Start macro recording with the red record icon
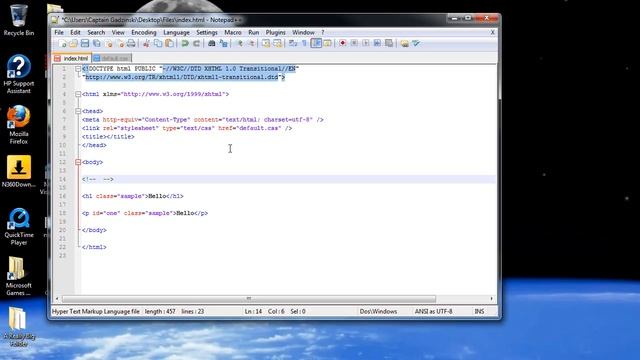 click(x=343, y=43)
